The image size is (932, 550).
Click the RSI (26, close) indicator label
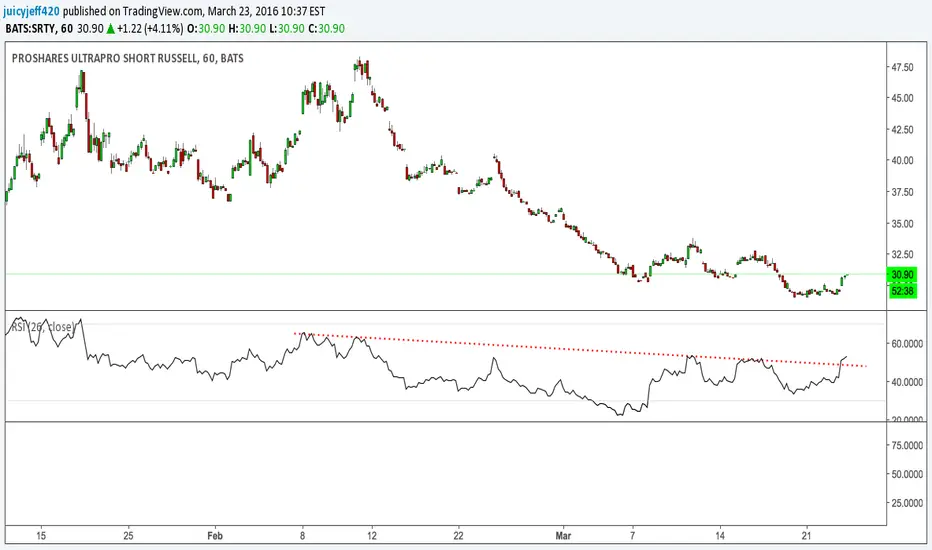click(43, 327)
